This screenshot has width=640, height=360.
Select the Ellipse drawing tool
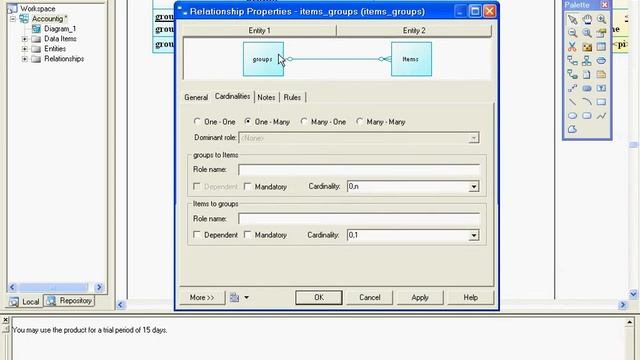click(572, 116)
